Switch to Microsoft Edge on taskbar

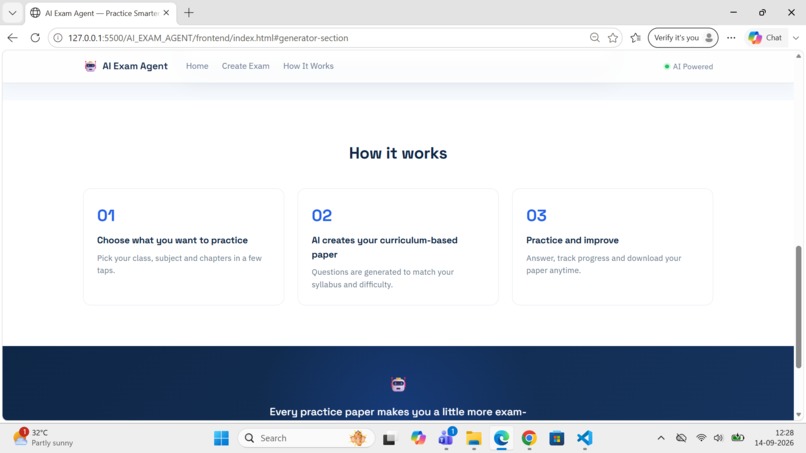click(x=501, y=438)
